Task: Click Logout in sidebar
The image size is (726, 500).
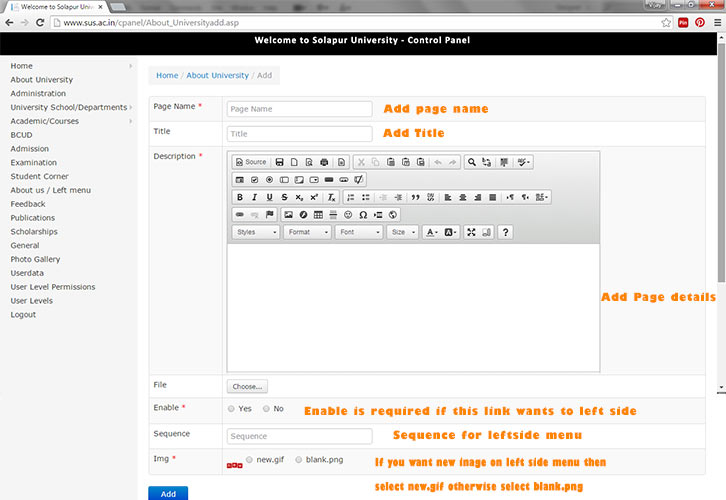Action: [x=23, y=314]
